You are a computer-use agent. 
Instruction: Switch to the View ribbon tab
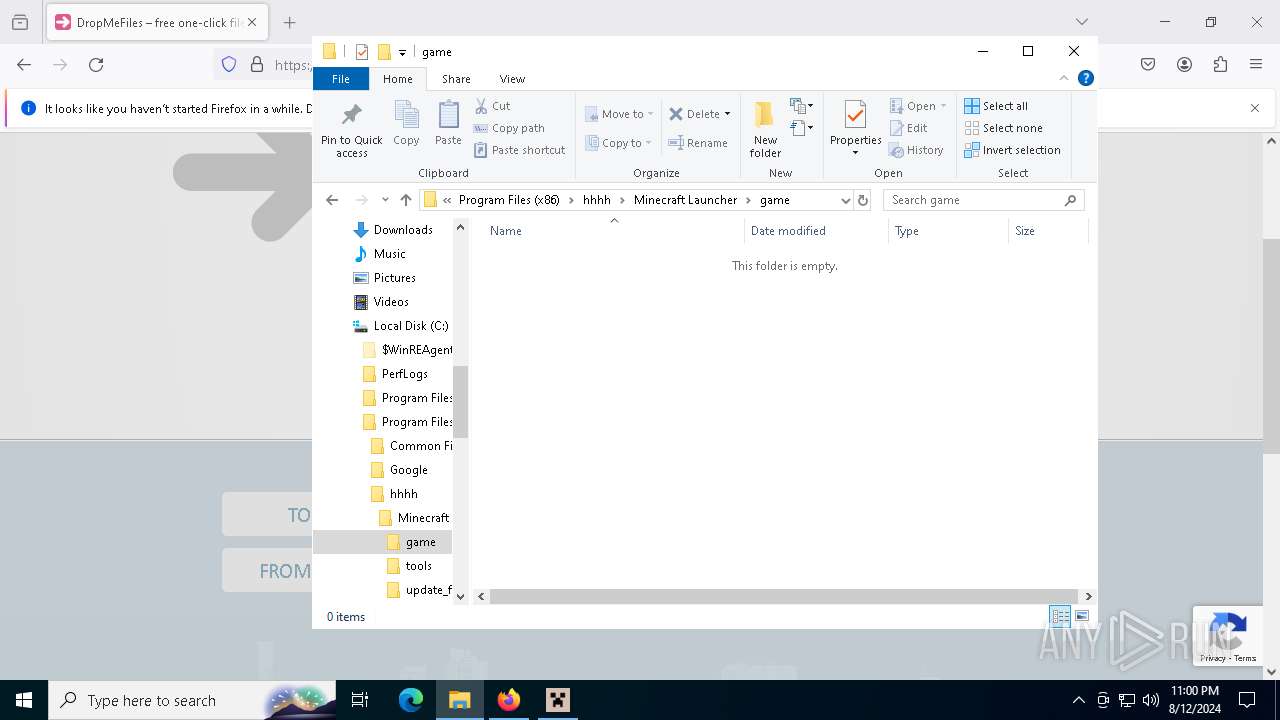click(512, 79)
